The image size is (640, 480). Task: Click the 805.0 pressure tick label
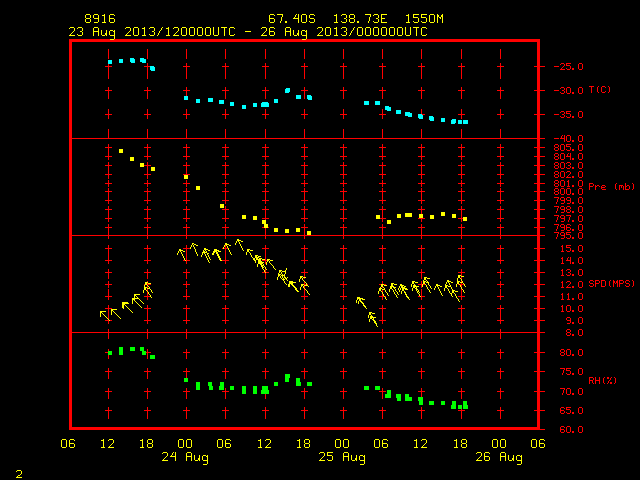569,148
